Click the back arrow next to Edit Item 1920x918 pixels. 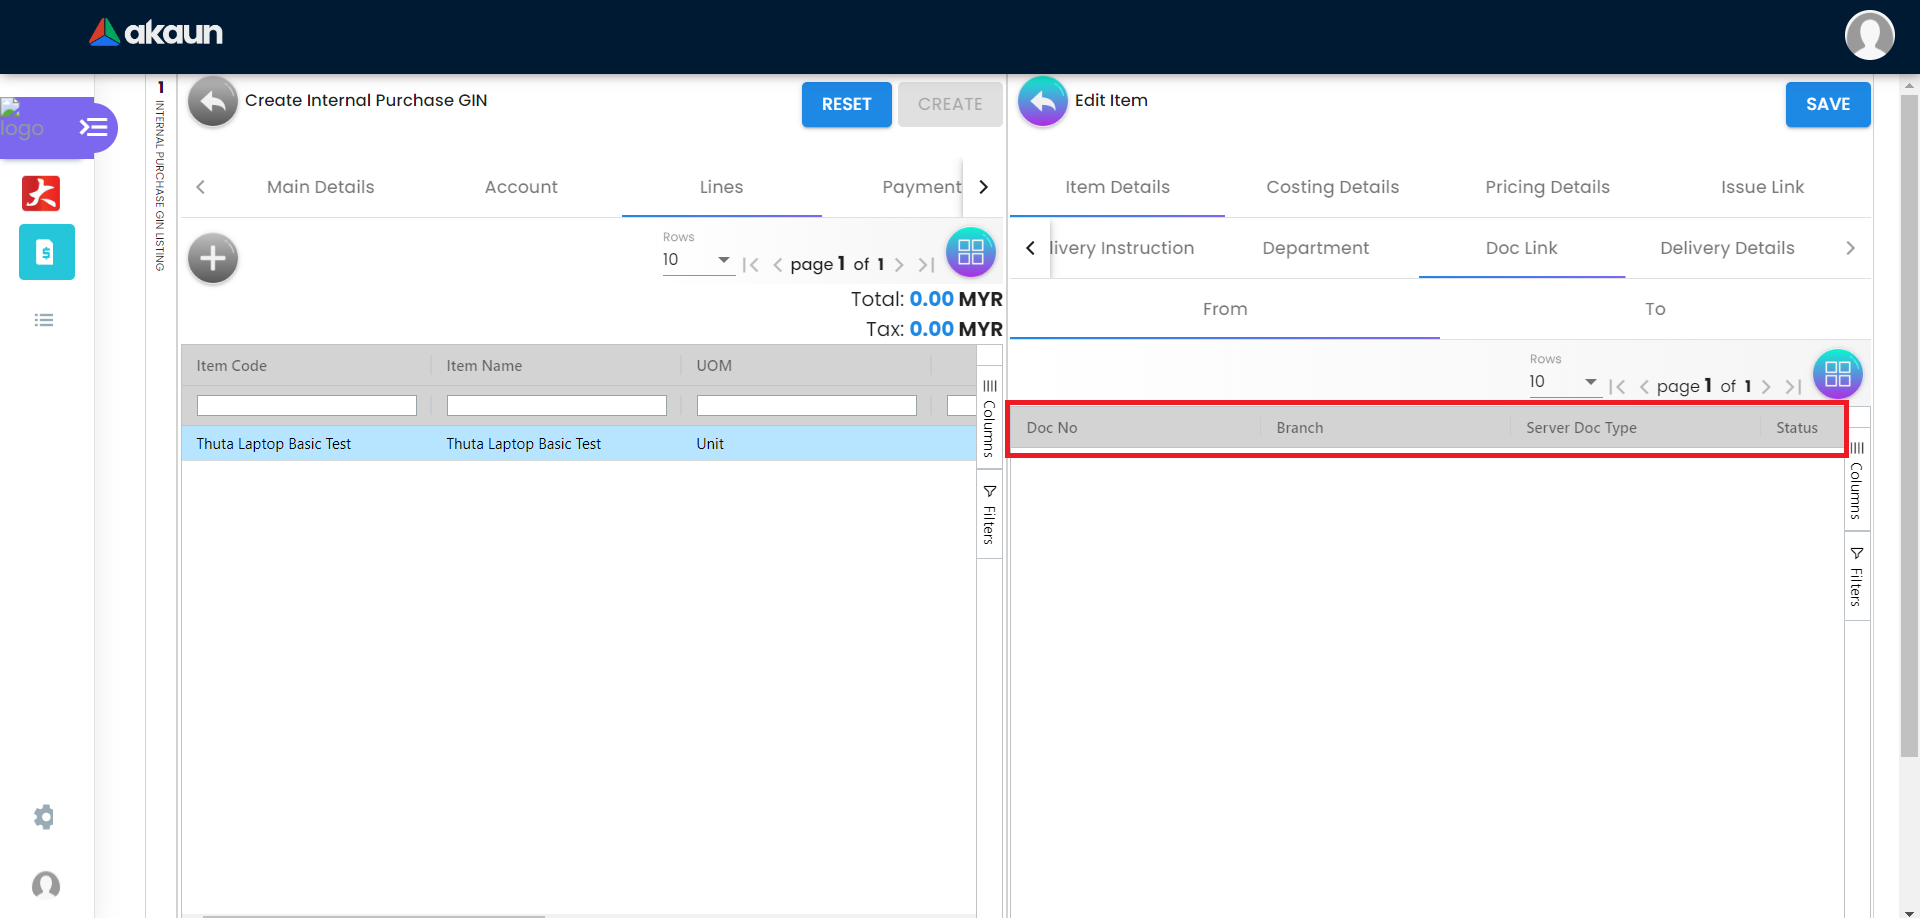click(1042, 102)
